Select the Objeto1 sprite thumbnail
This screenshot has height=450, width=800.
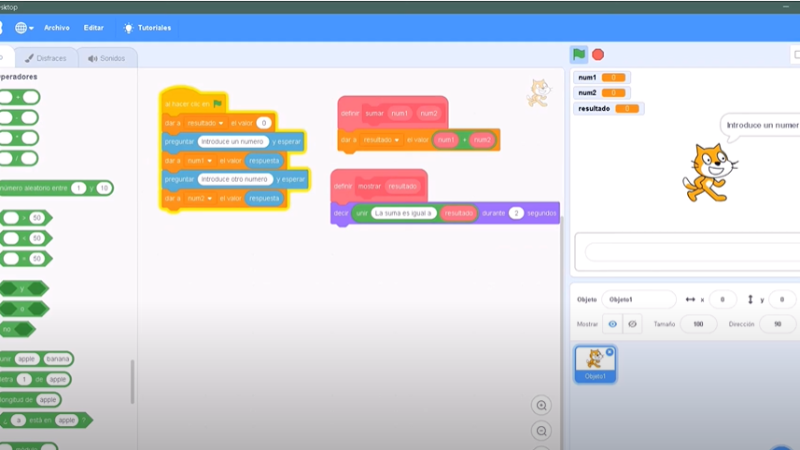click(x=595, y=364)
